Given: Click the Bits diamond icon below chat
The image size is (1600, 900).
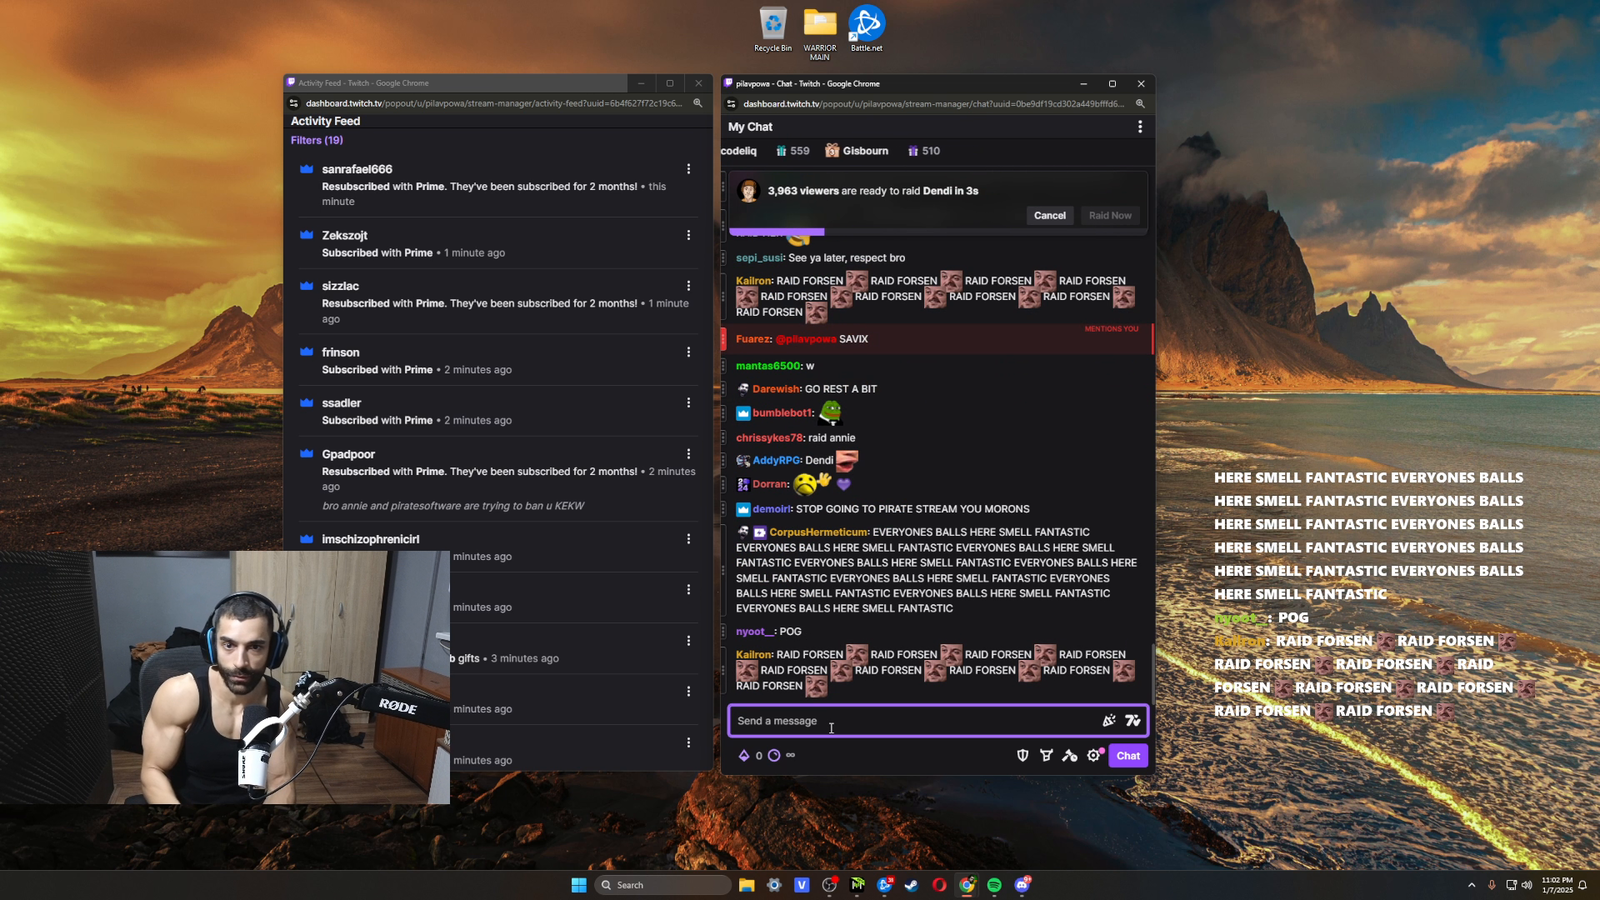Looking at the screenshot, I should pos(744,755).
